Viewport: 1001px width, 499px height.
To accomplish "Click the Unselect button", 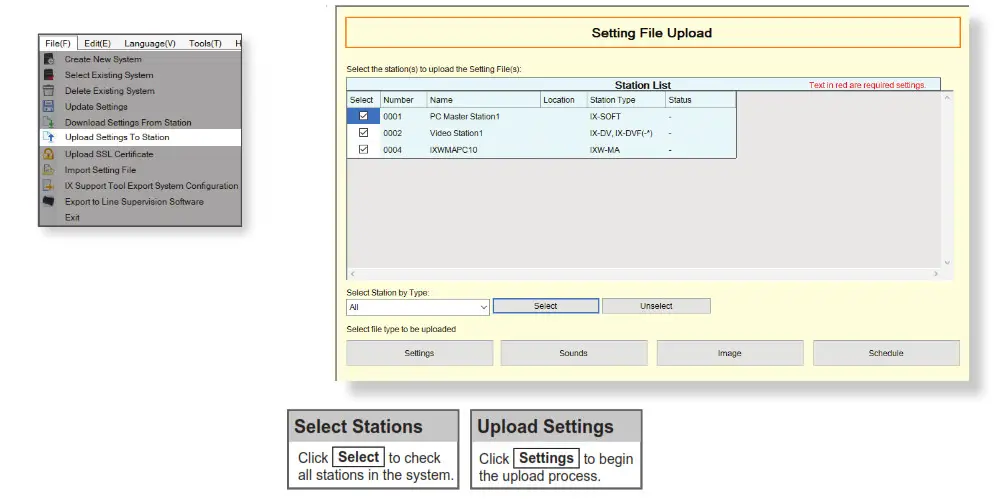I will click(656, 306).
